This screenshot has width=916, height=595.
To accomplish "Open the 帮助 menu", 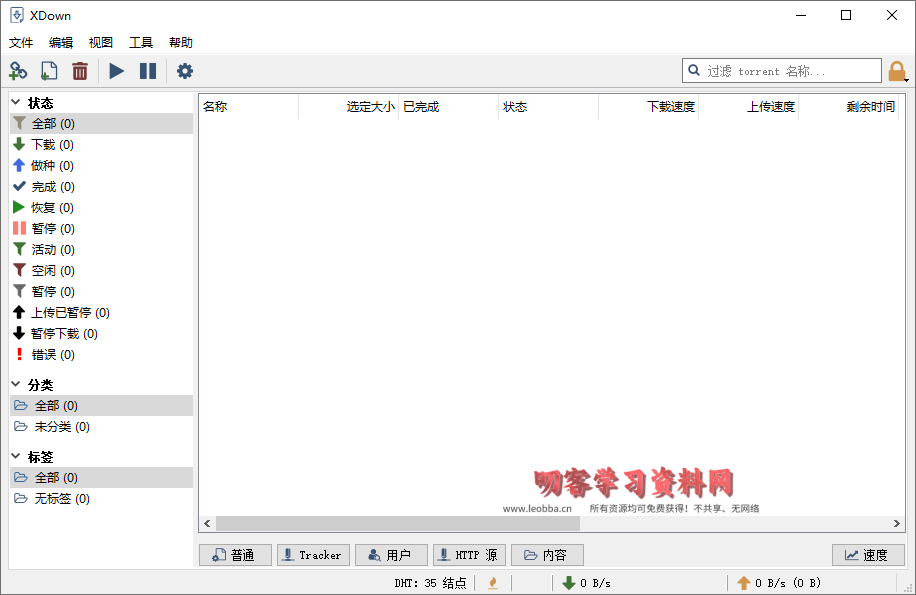I will tap(181, 43).
